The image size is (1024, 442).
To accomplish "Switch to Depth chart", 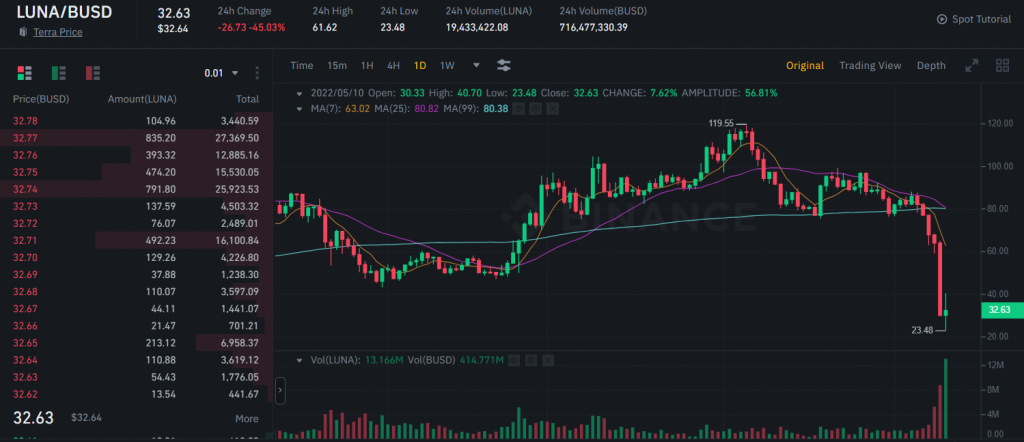I will 931,65.
